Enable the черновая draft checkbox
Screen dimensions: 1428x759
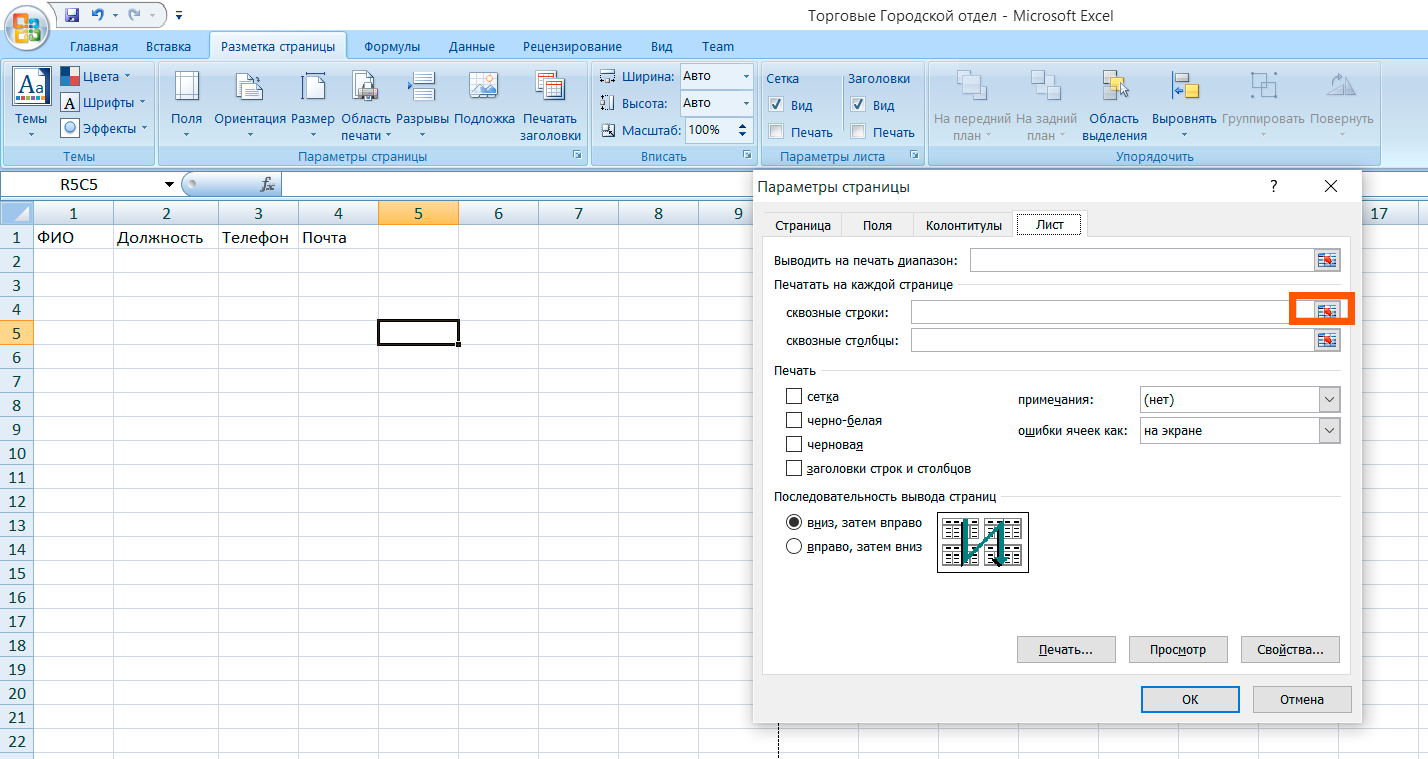[x=794, y=445]
